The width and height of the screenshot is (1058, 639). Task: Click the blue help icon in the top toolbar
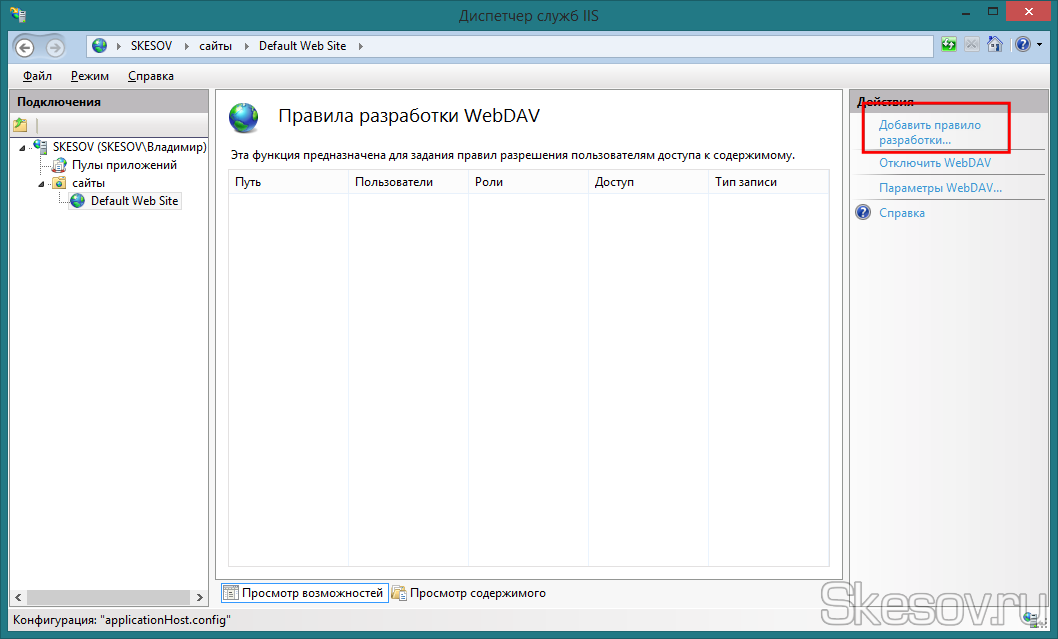point(1022,45)
